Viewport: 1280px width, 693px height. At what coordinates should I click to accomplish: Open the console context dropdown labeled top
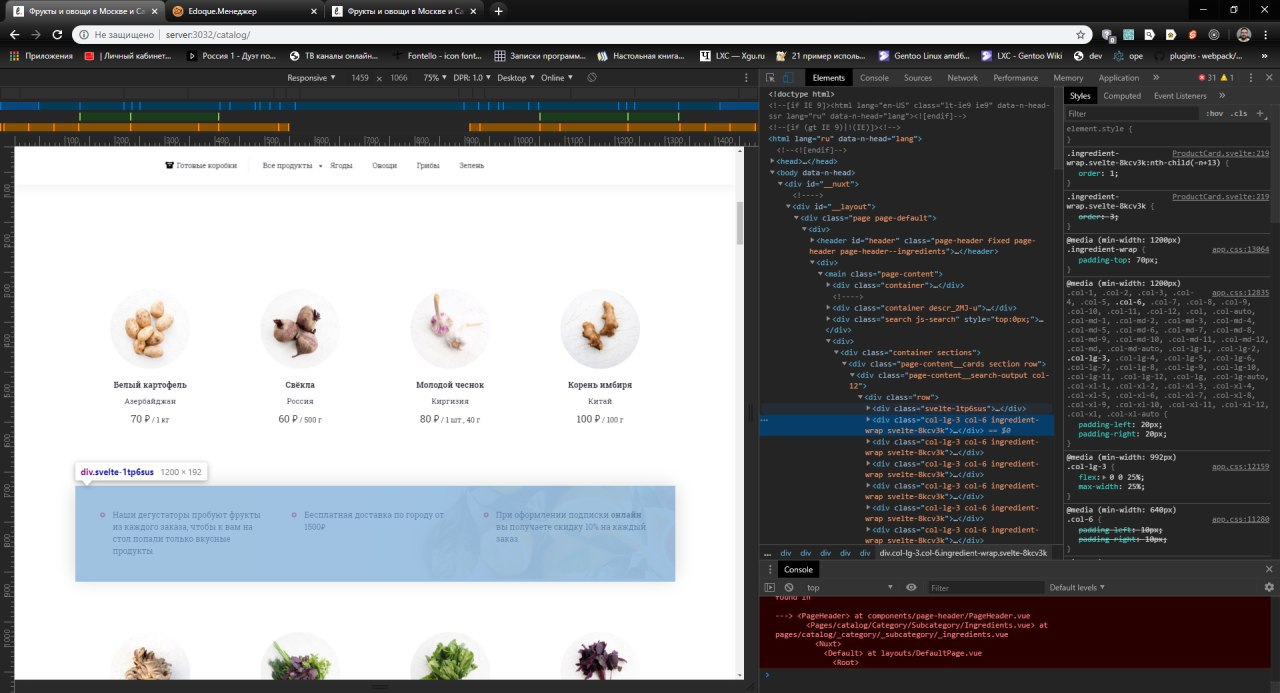click(850, 588)
